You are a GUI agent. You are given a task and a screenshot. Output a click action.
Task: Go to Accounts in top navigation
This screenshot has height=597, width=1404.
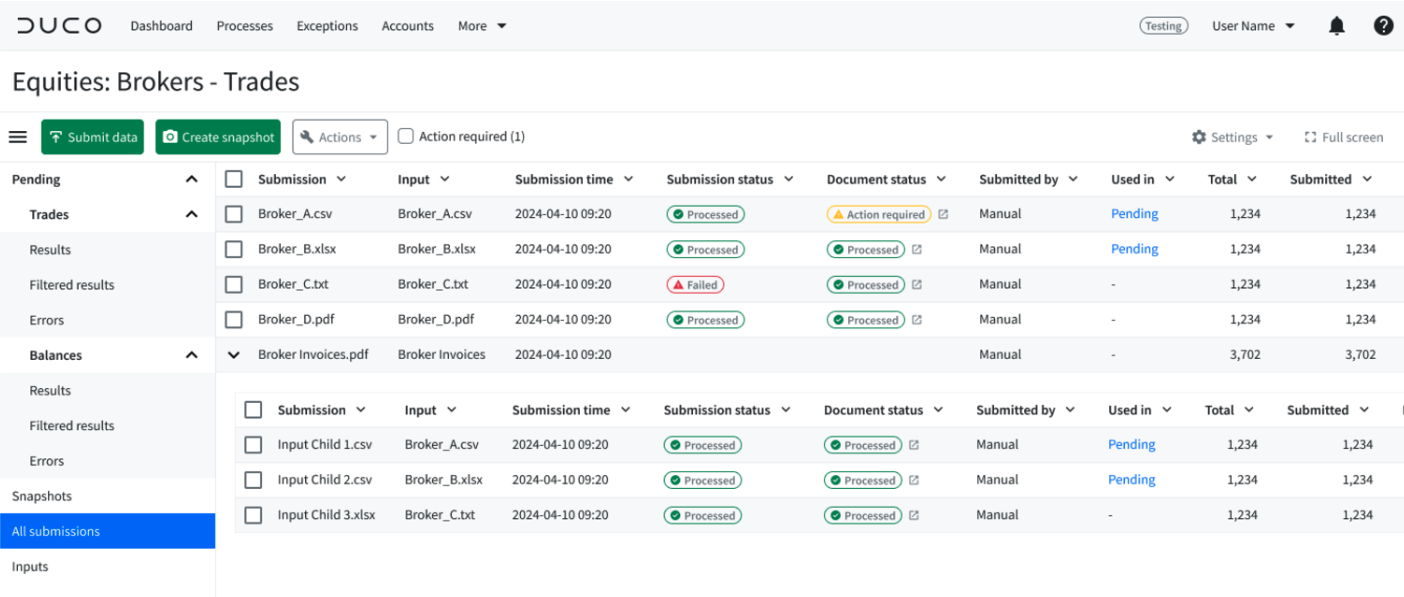click(408, 26)
